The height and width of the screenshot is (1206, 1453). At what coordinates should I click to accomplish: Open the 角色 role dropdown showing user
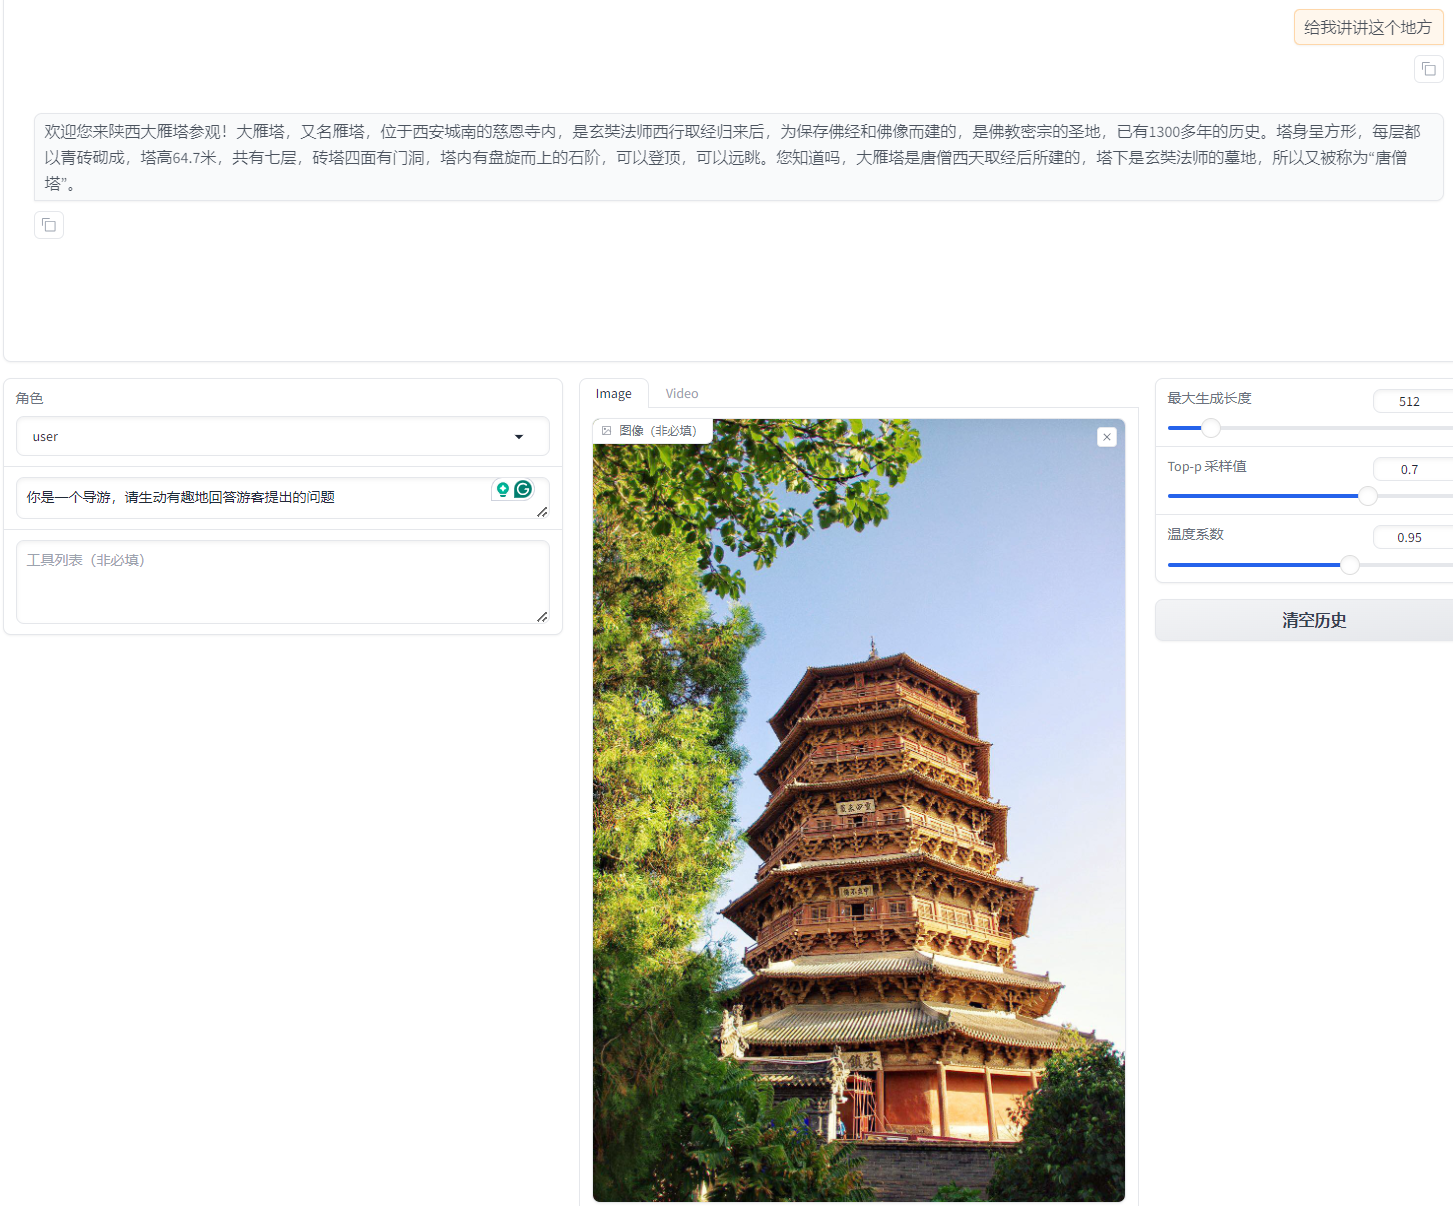pos(283,436)
